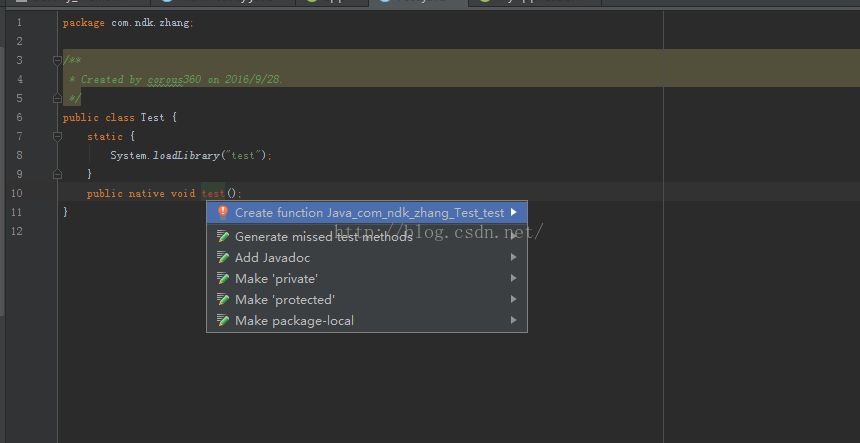This screenshot has width=860, height=443.
Task: Click pencil icon beside Make 'private'
Action: [223, 279]
